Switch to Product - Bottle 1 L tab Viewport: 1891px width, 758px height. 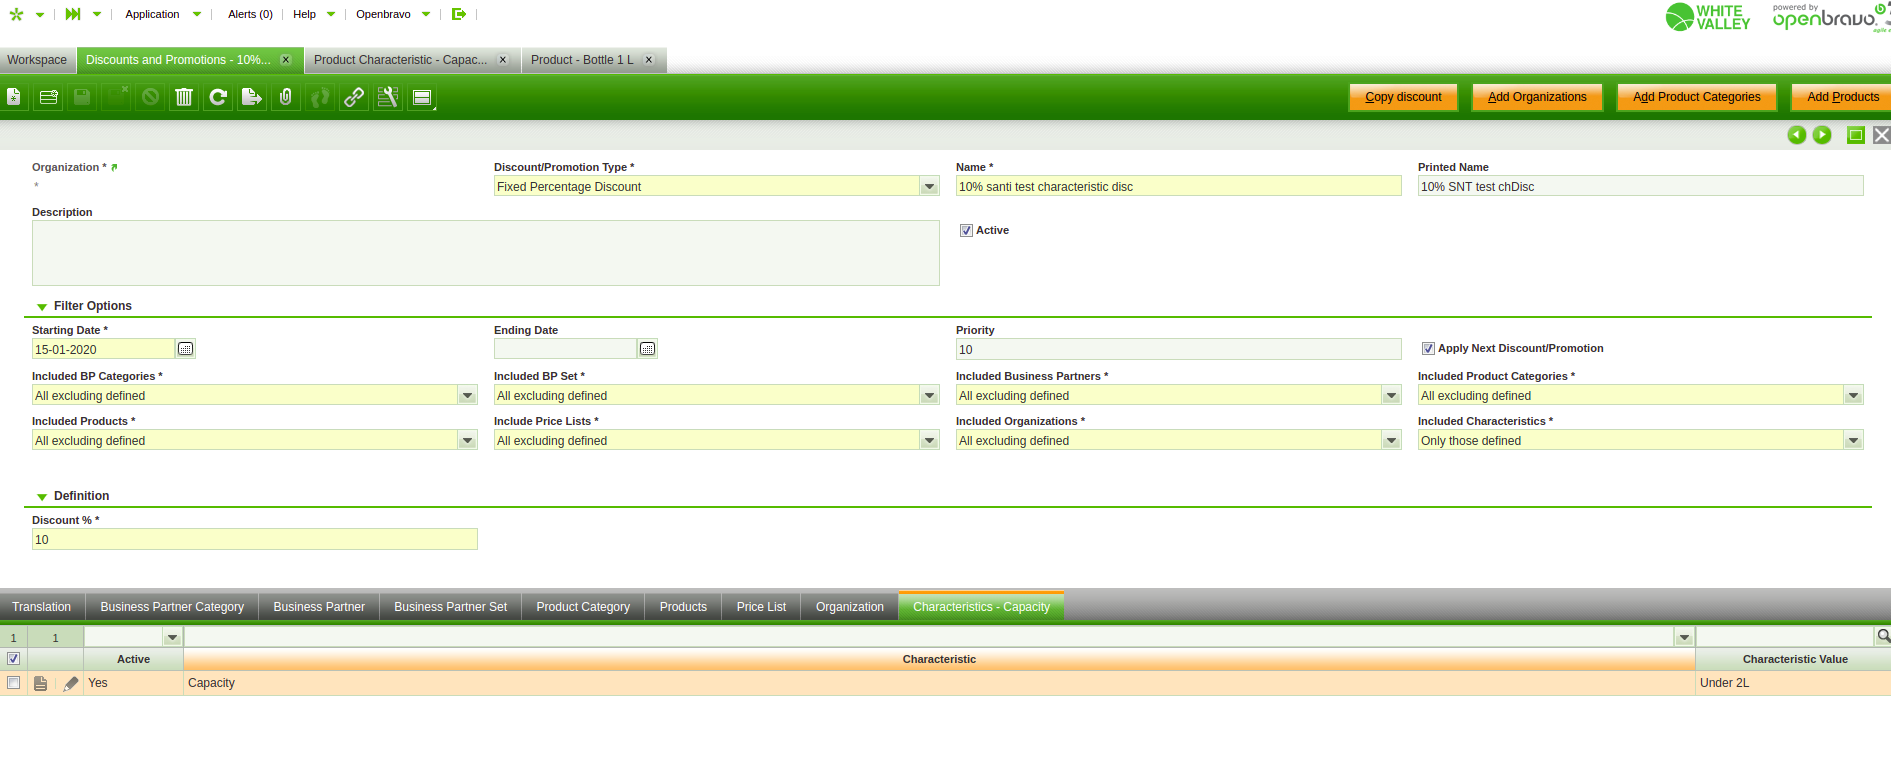582,60
